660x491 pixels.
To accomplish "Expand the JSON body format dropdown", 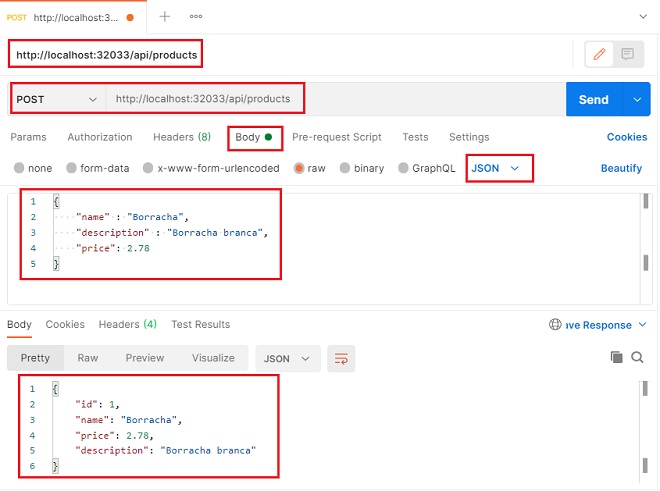I will pyautogui.click(x=497, y=169).
